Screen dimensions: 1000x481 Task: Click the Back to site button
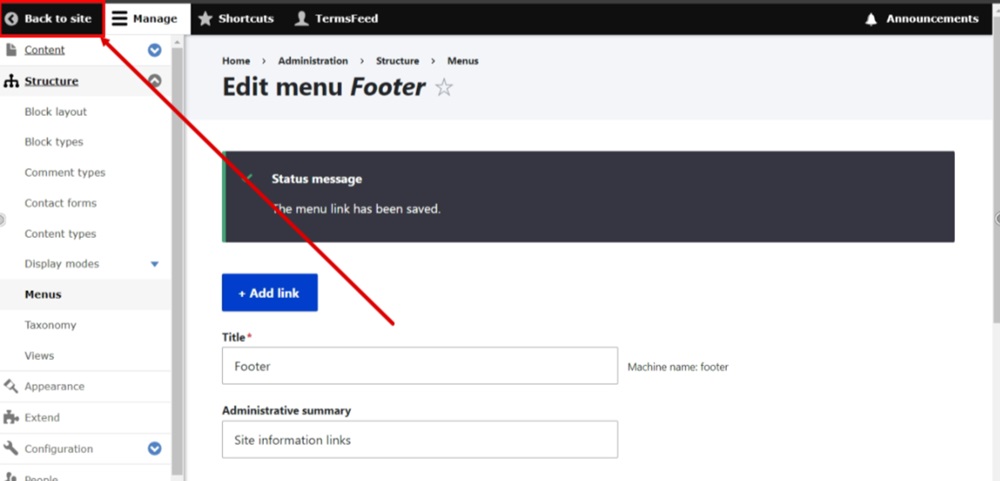52,18
